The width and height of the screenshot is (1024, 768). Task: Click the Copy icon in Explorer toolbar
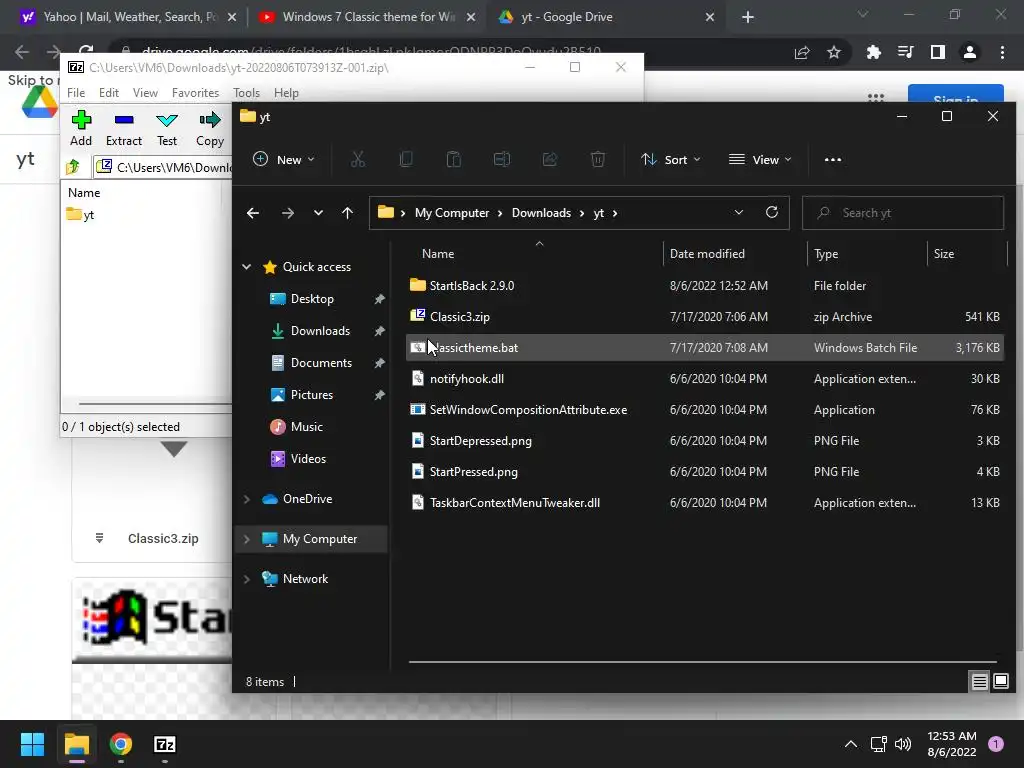point(406,159)
